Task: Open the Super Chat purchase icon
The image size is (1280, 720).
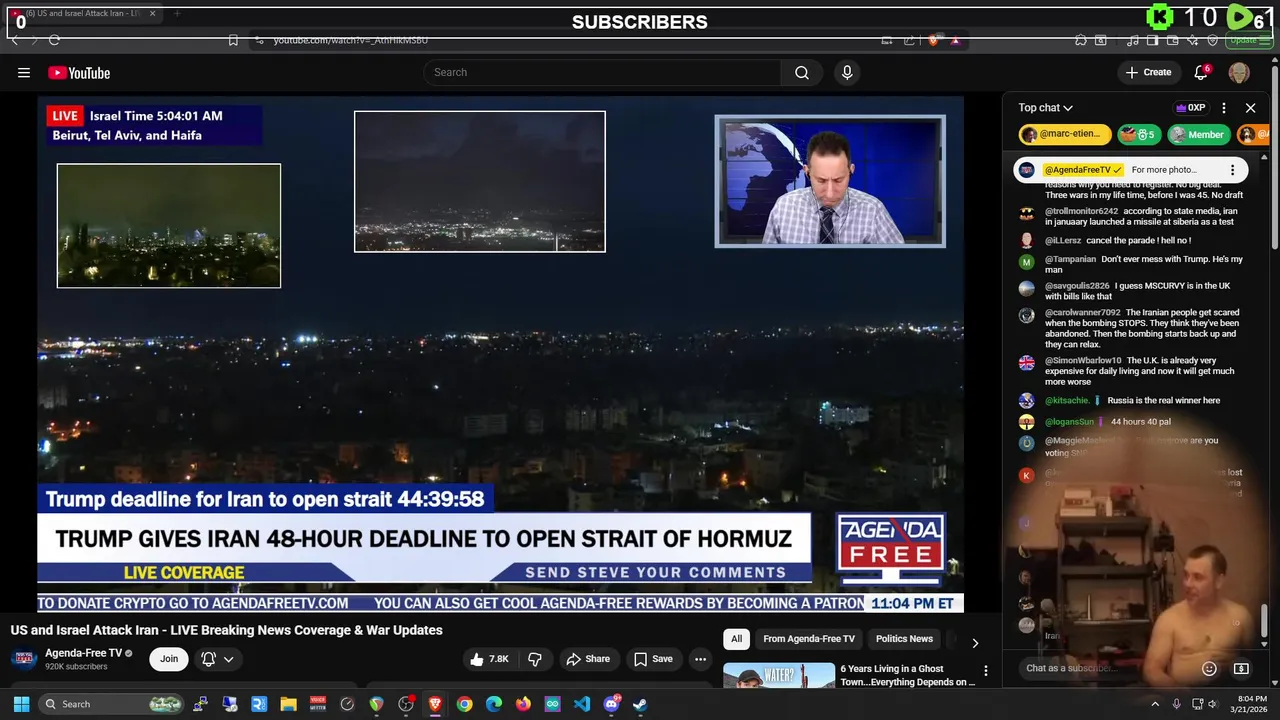Action: tap(1241, 668)
